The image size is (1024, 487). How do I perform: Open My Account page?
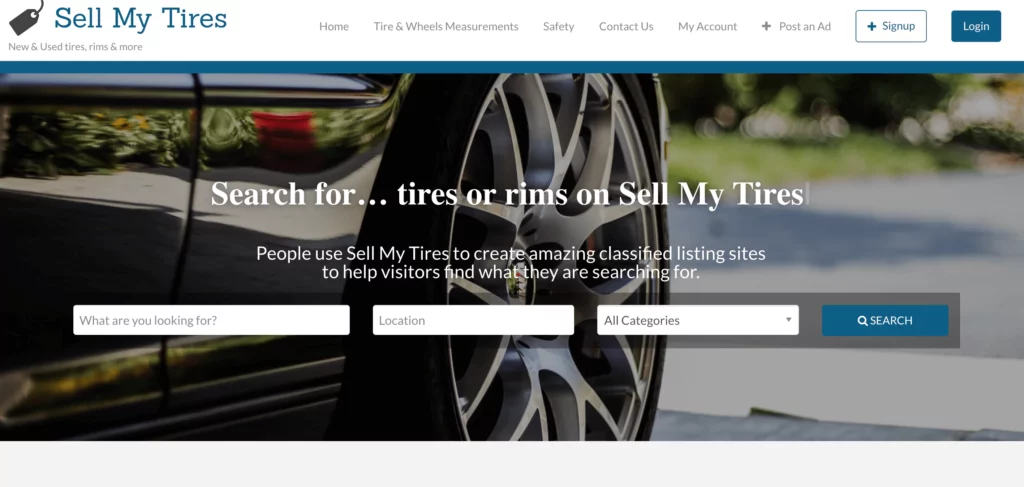pyautogui.click(x=707, y=26)
